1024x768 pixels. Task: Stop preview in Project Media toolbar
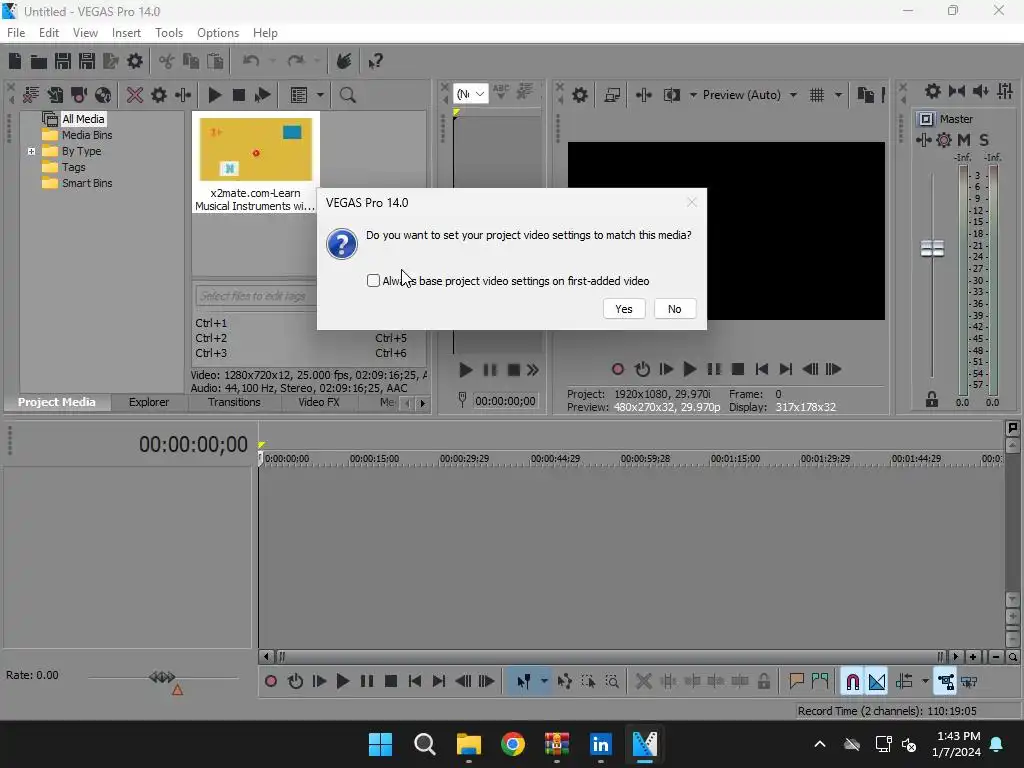[239, 95]
